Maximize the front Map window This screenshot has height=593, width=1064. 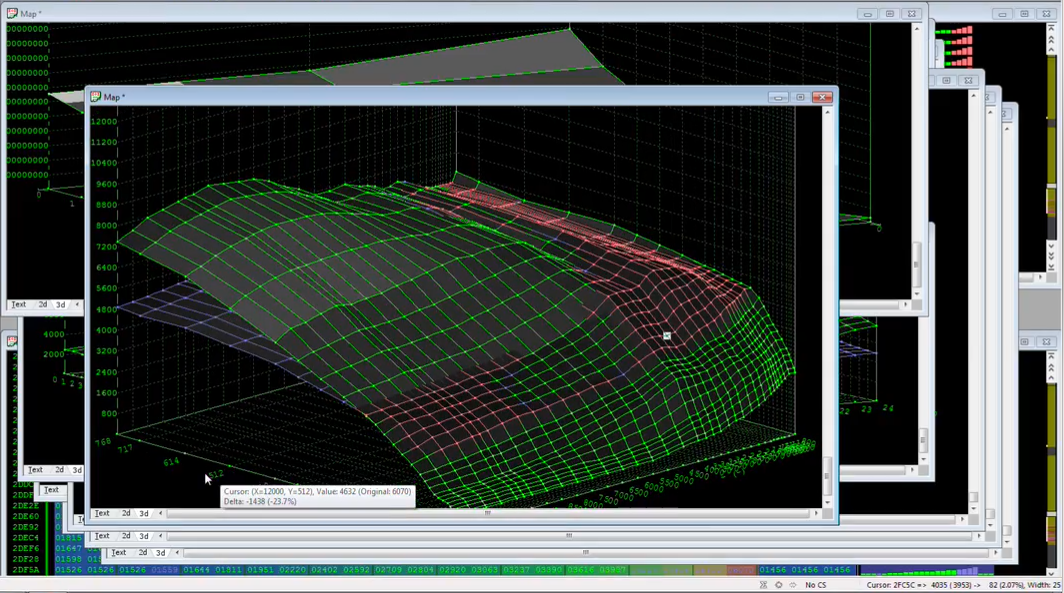pos(801,98)
